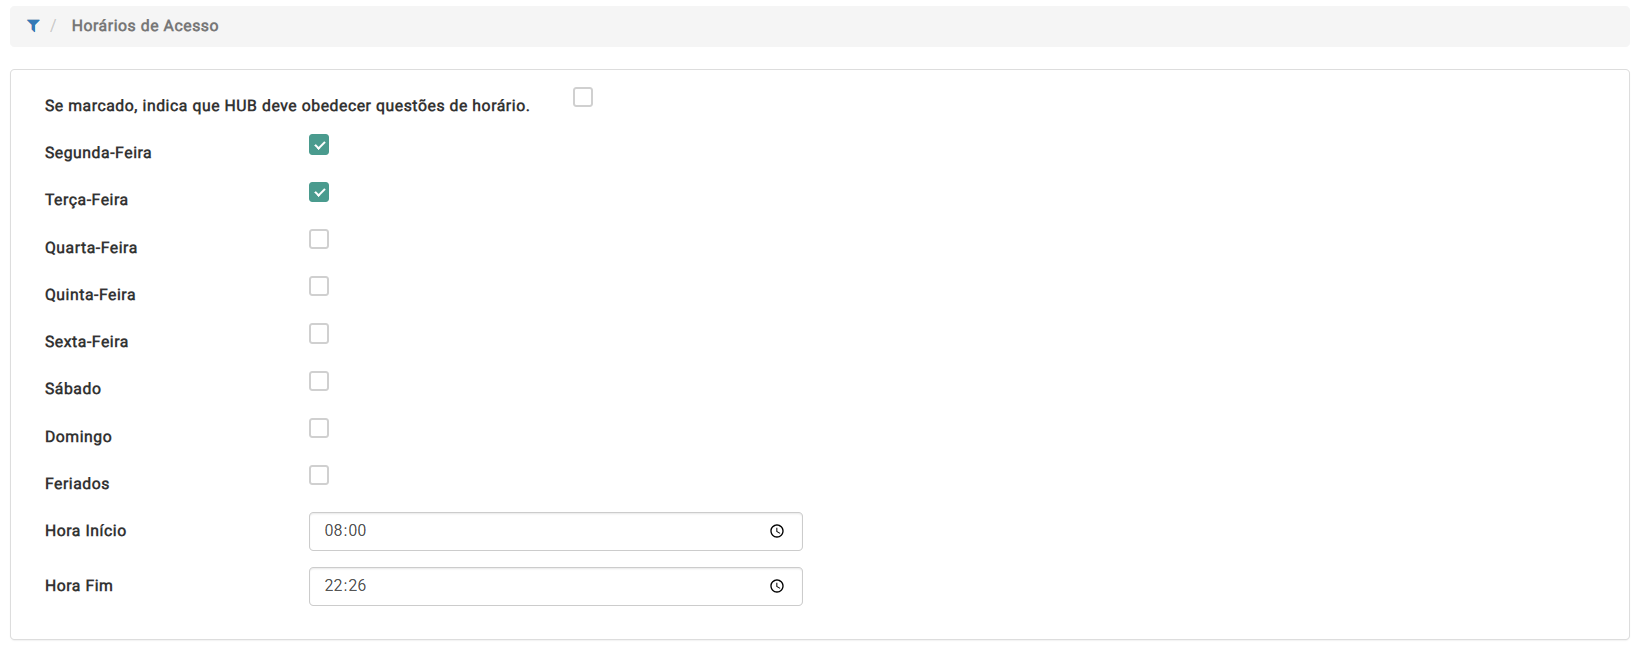Click the filter funnel icon in breadcrumb
The width and height of the screenshot is (1641, 656).
[x=33, y=26]
